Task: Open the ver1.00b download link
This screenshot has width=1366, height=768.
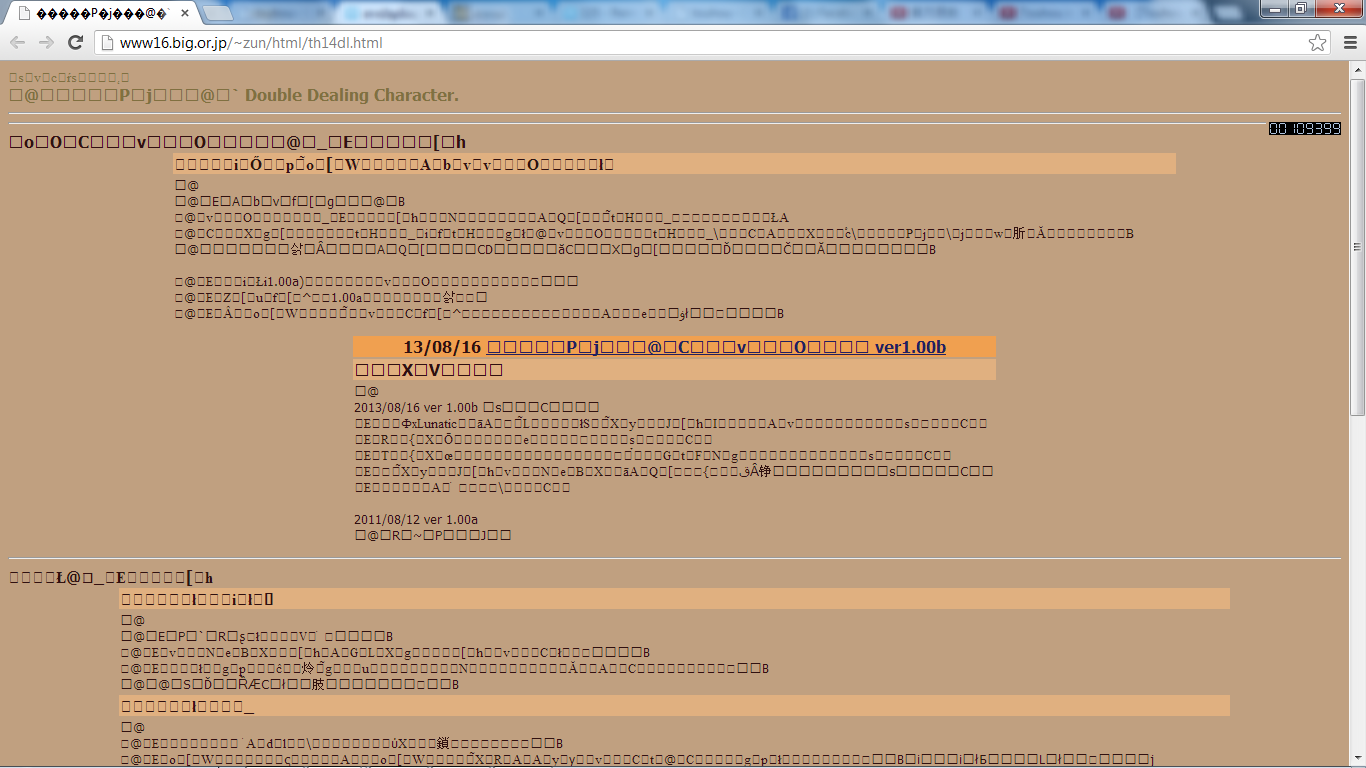Action: 716,347
